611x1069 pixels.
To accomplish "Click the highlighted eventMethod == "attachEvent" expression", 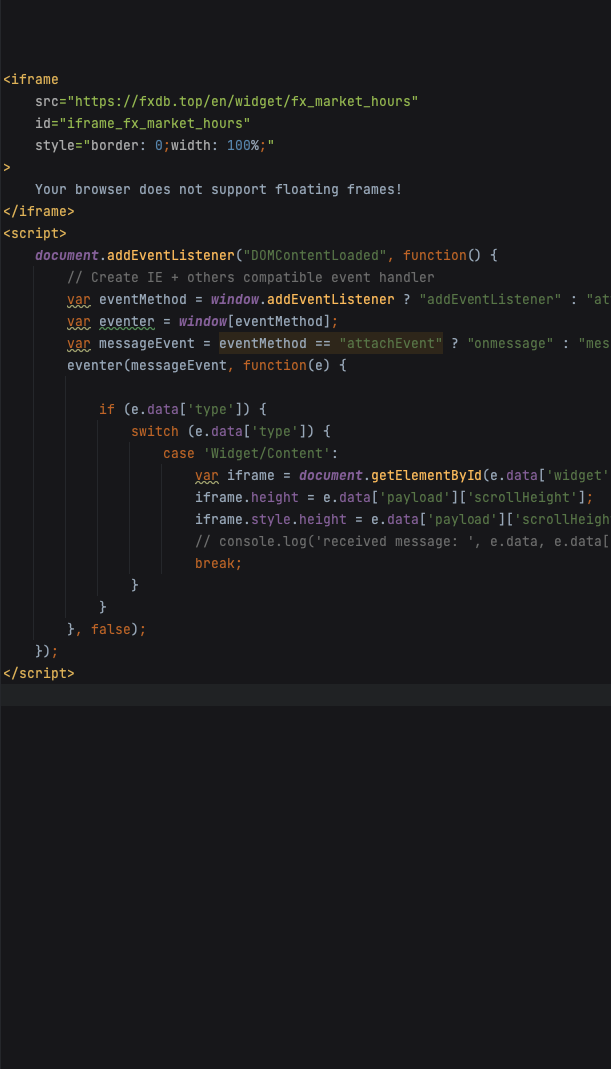I will (x=331, y=343).
